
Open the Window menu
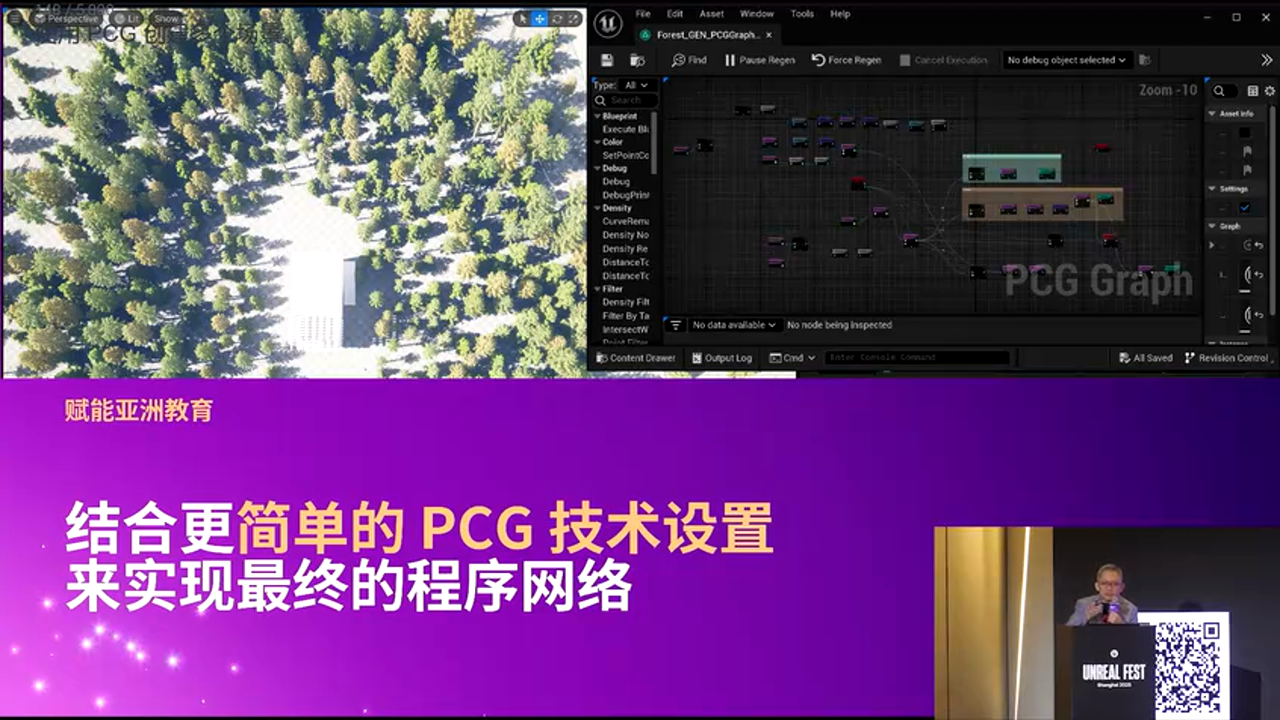click(755, 14)
